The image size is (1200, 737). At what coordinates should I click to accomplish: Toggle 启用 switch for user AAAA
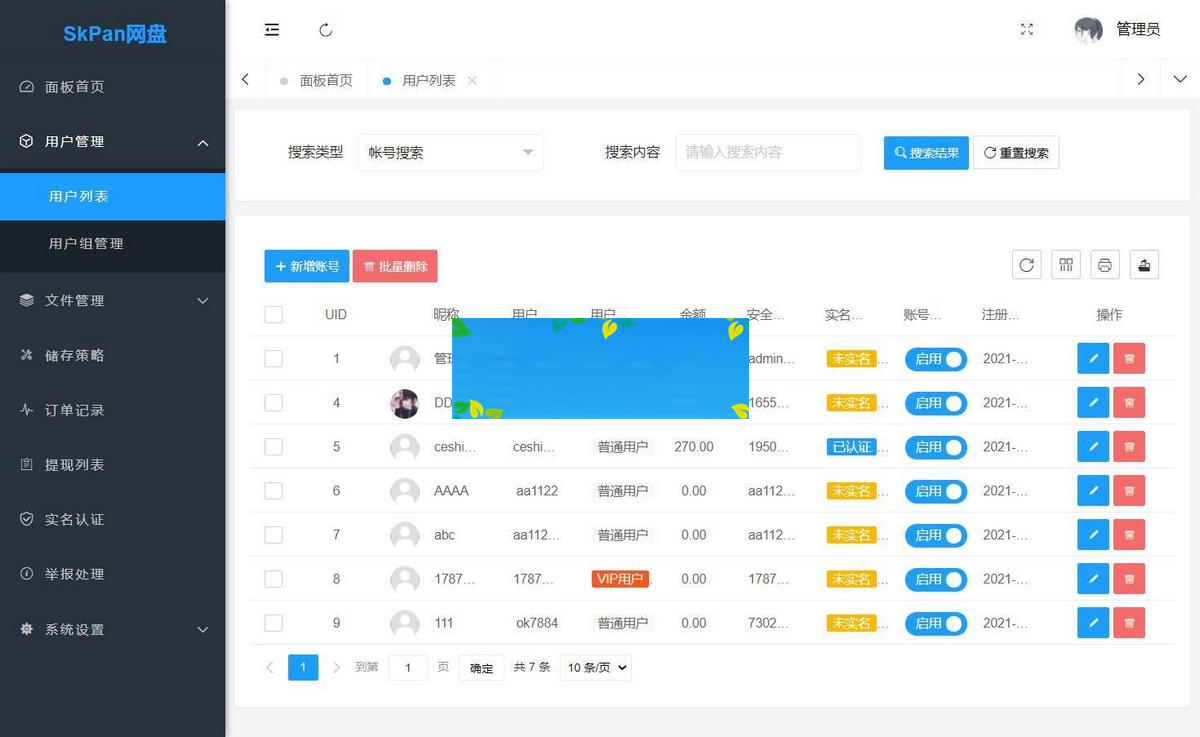point(935,491)
